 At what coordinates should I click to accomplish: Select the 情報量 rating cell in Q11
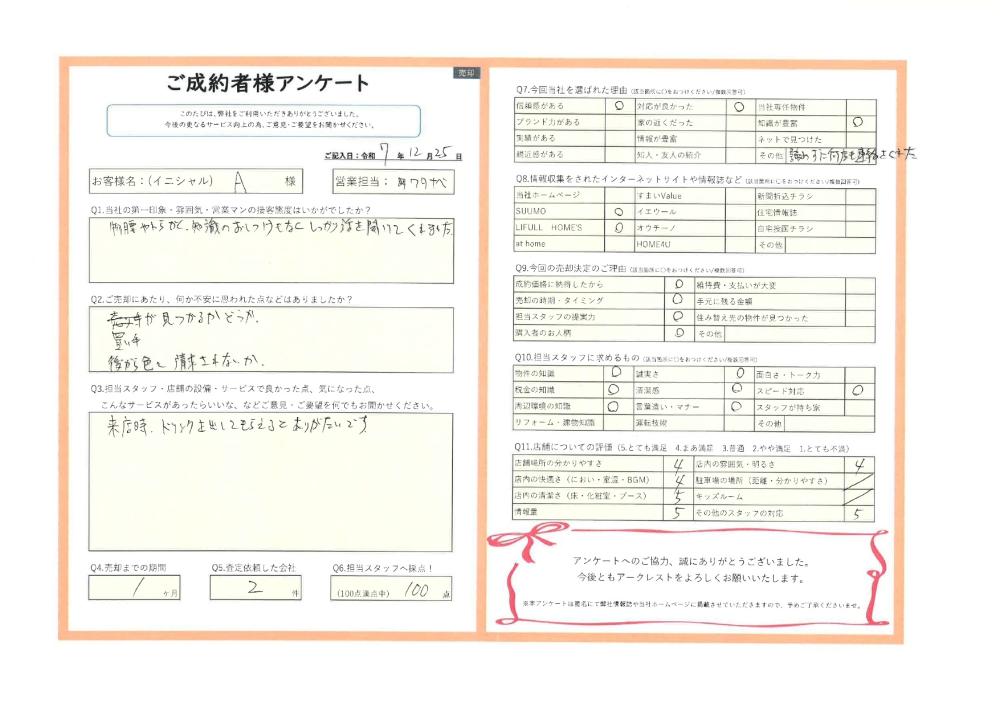[677, 513]
